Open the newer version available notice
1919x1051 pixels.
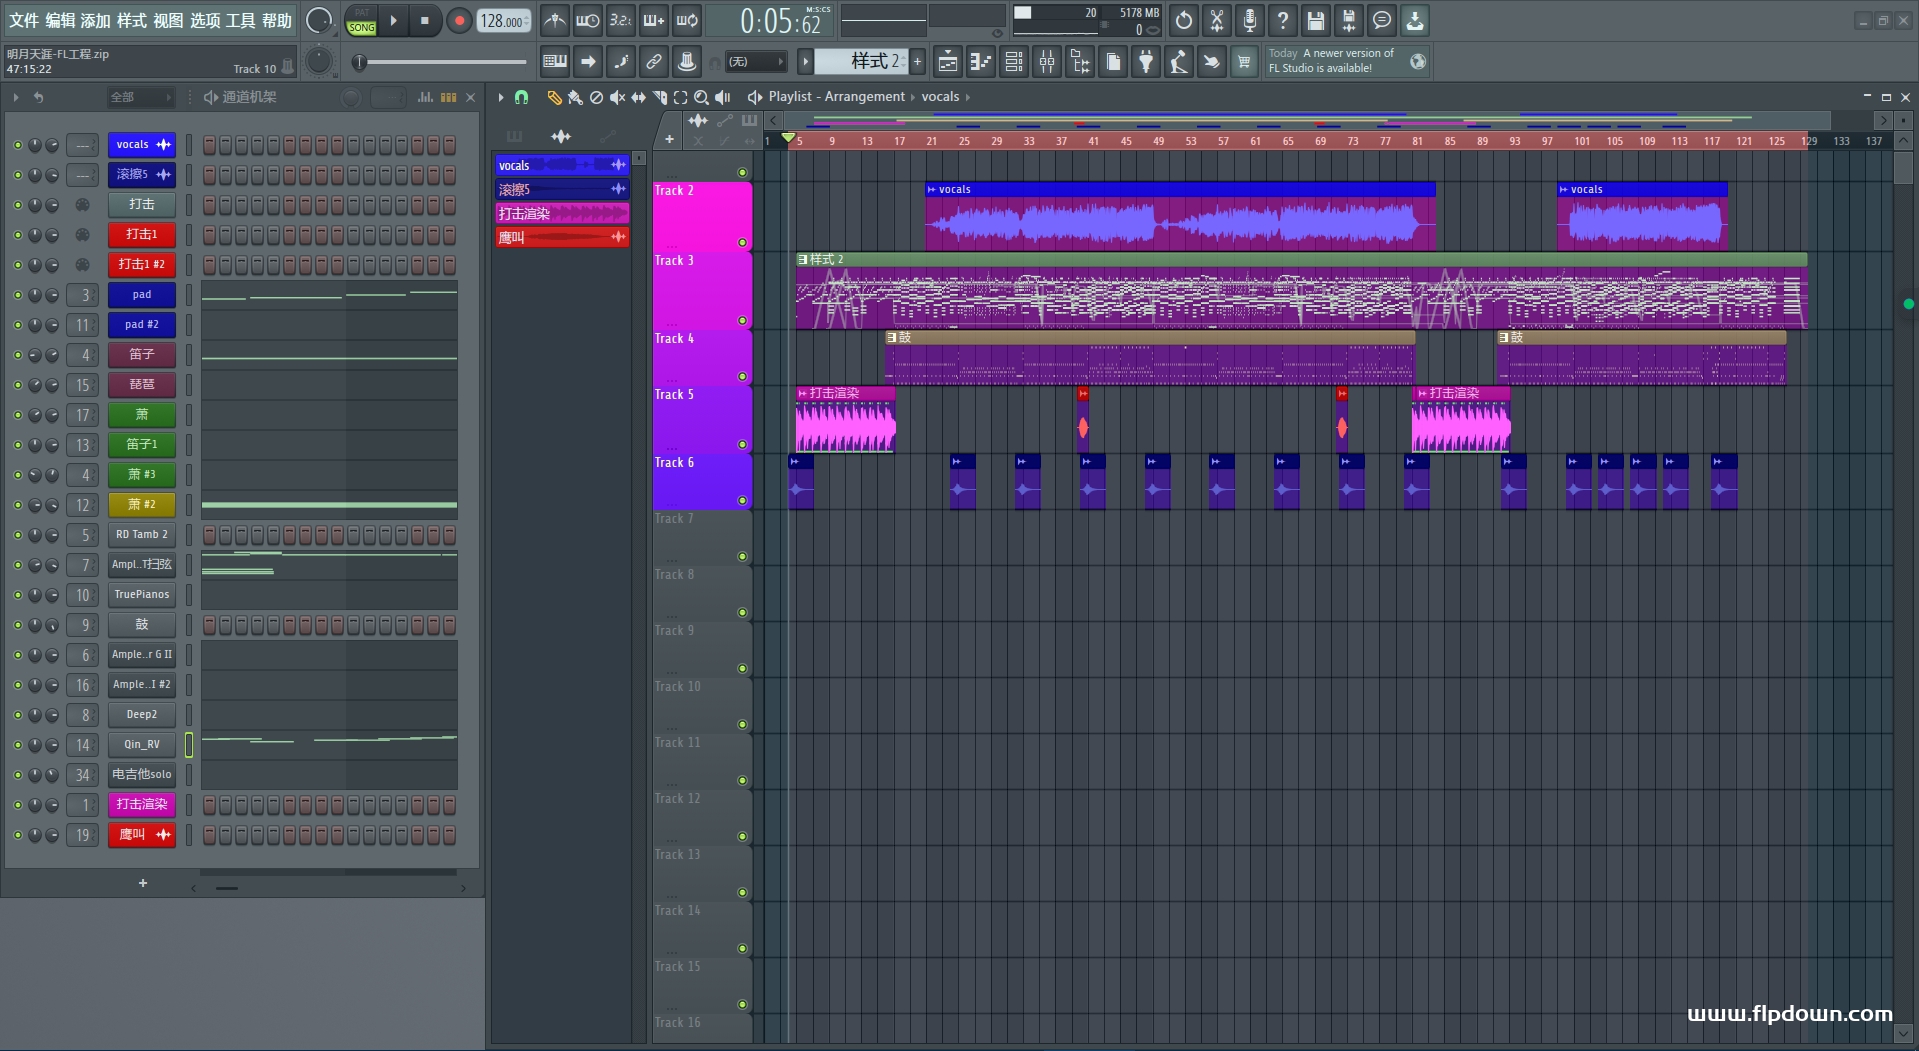tap(1346, 61)
